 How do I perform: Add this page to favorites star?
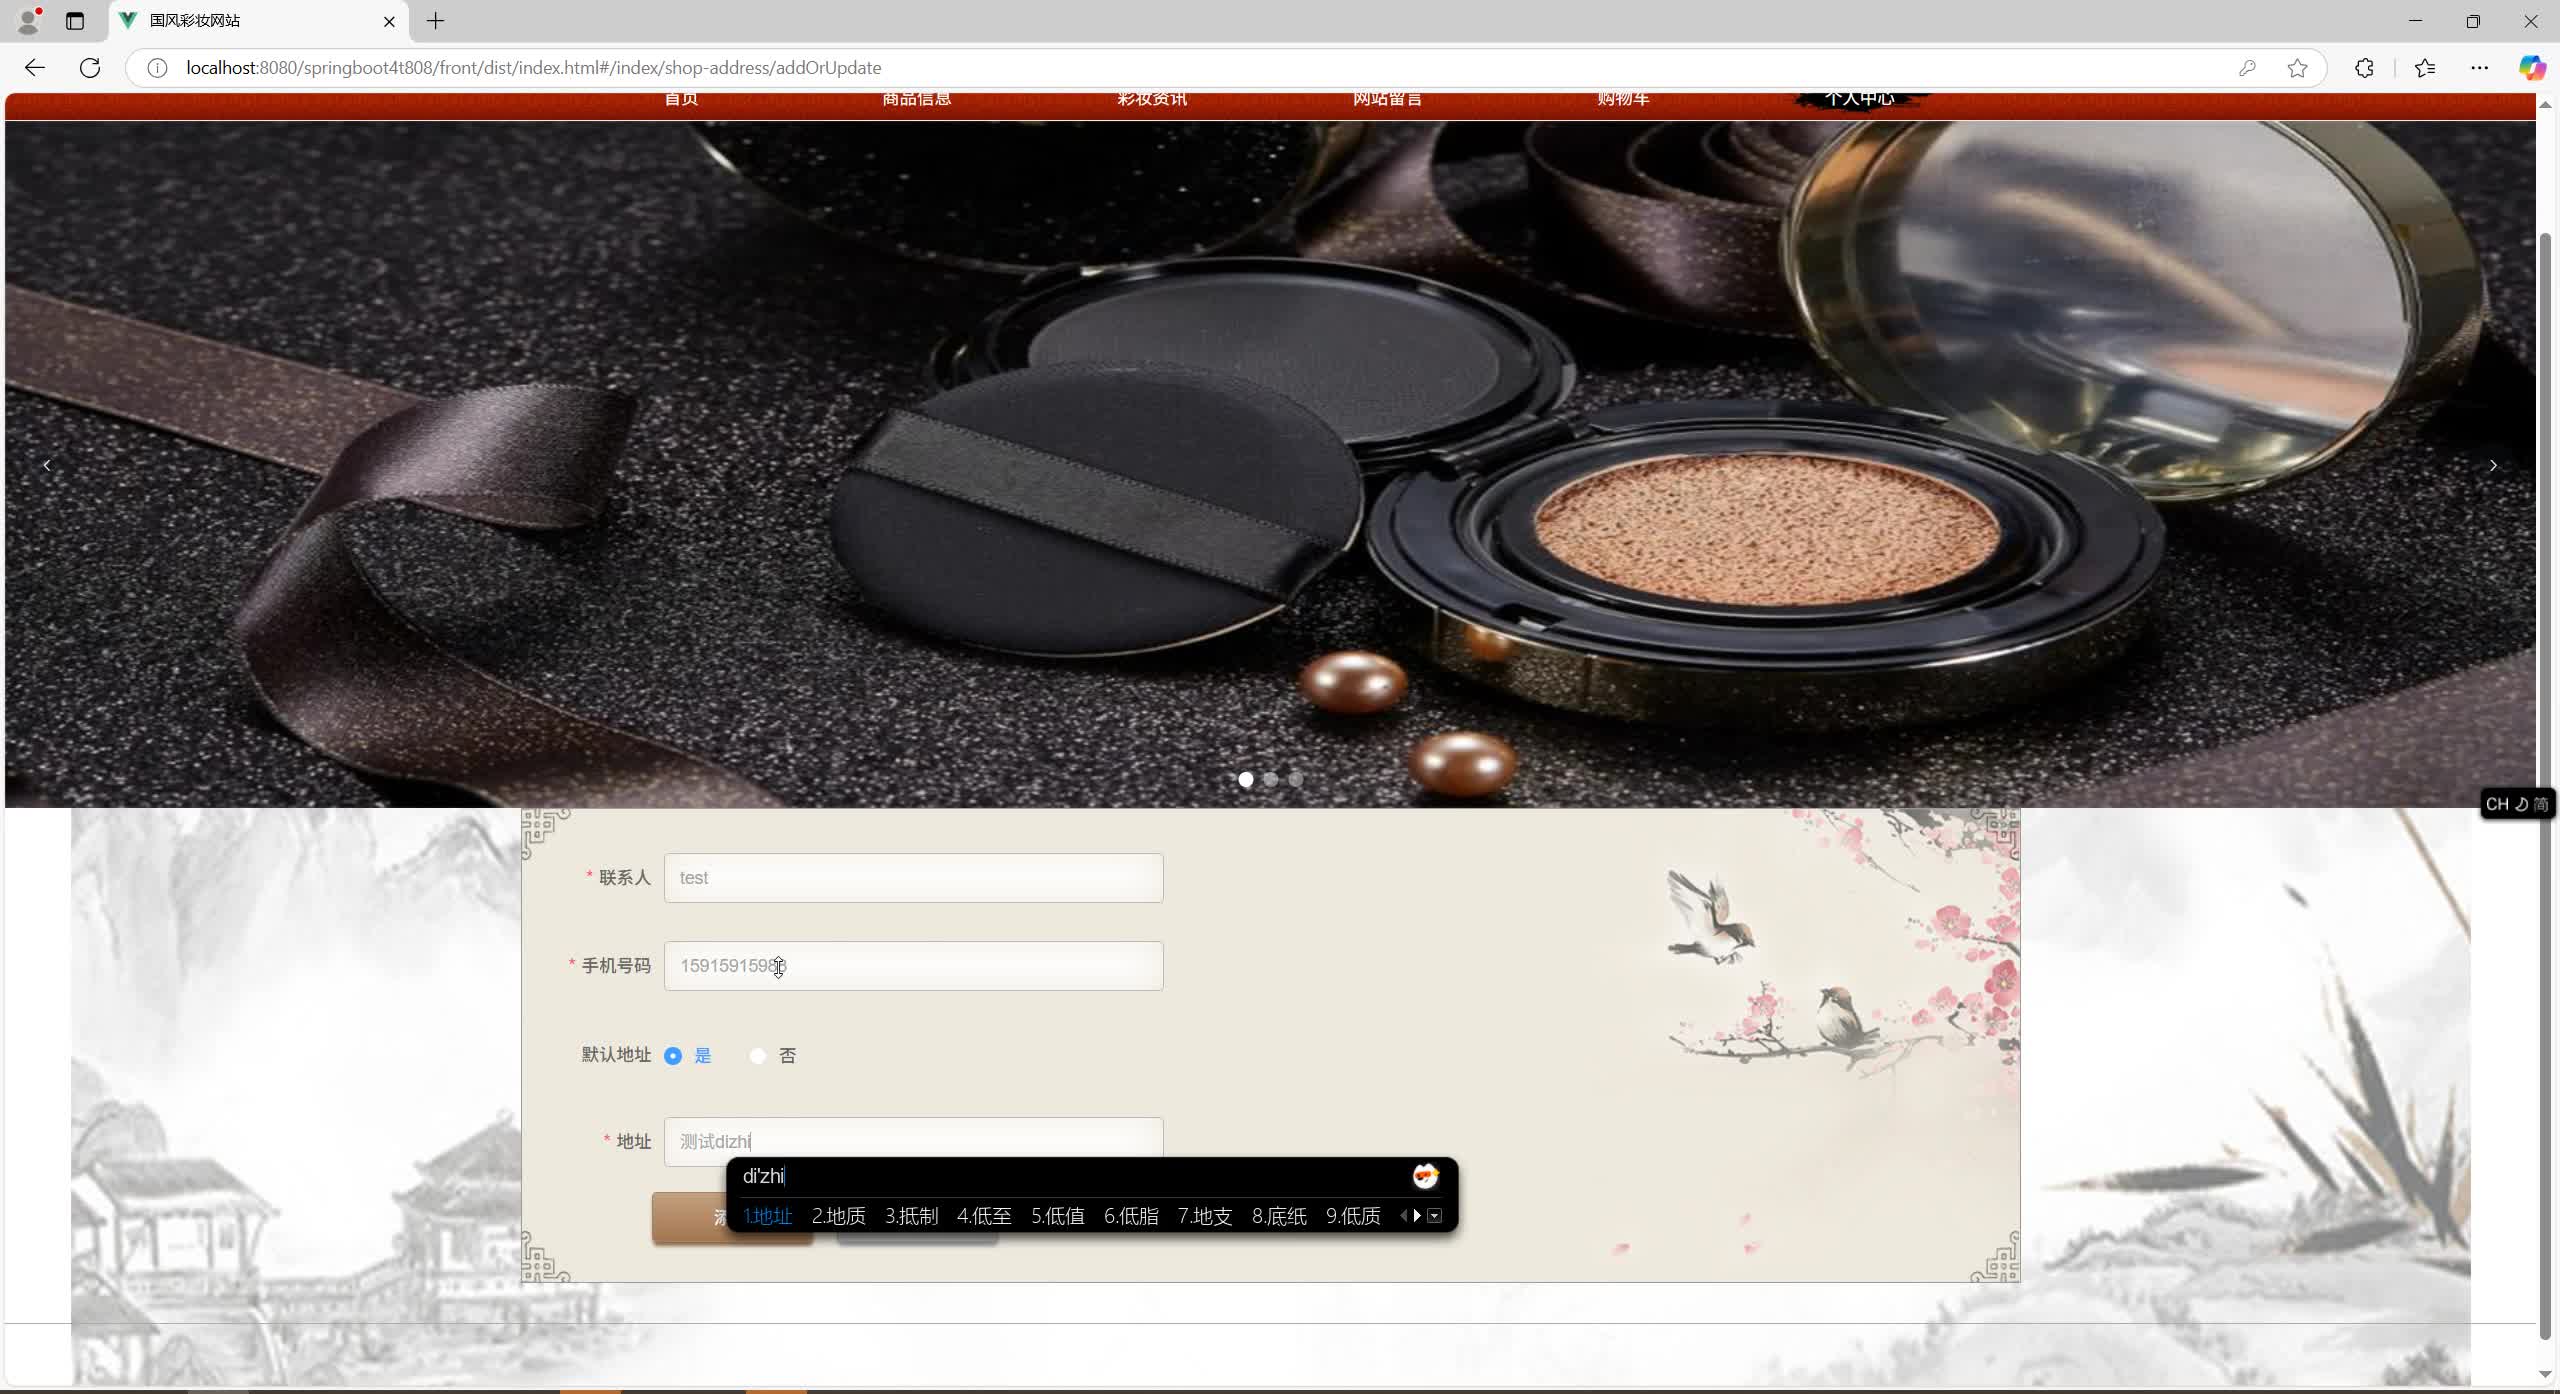(2297, 68)
